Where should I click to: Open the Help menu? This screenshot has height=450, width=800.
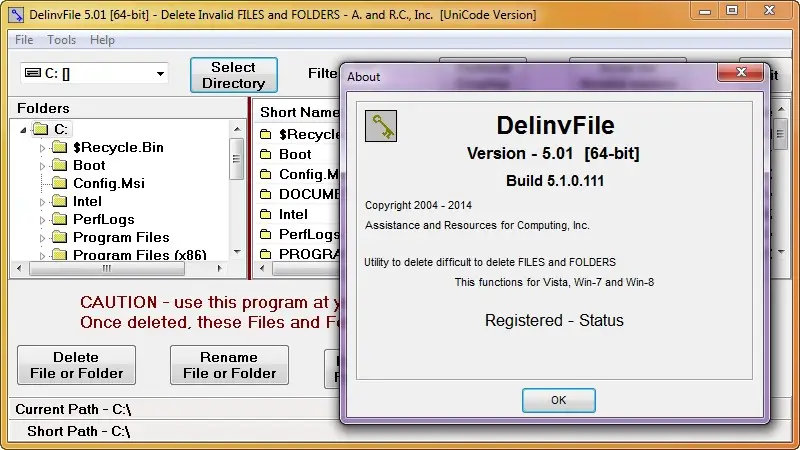coord(102,40)
